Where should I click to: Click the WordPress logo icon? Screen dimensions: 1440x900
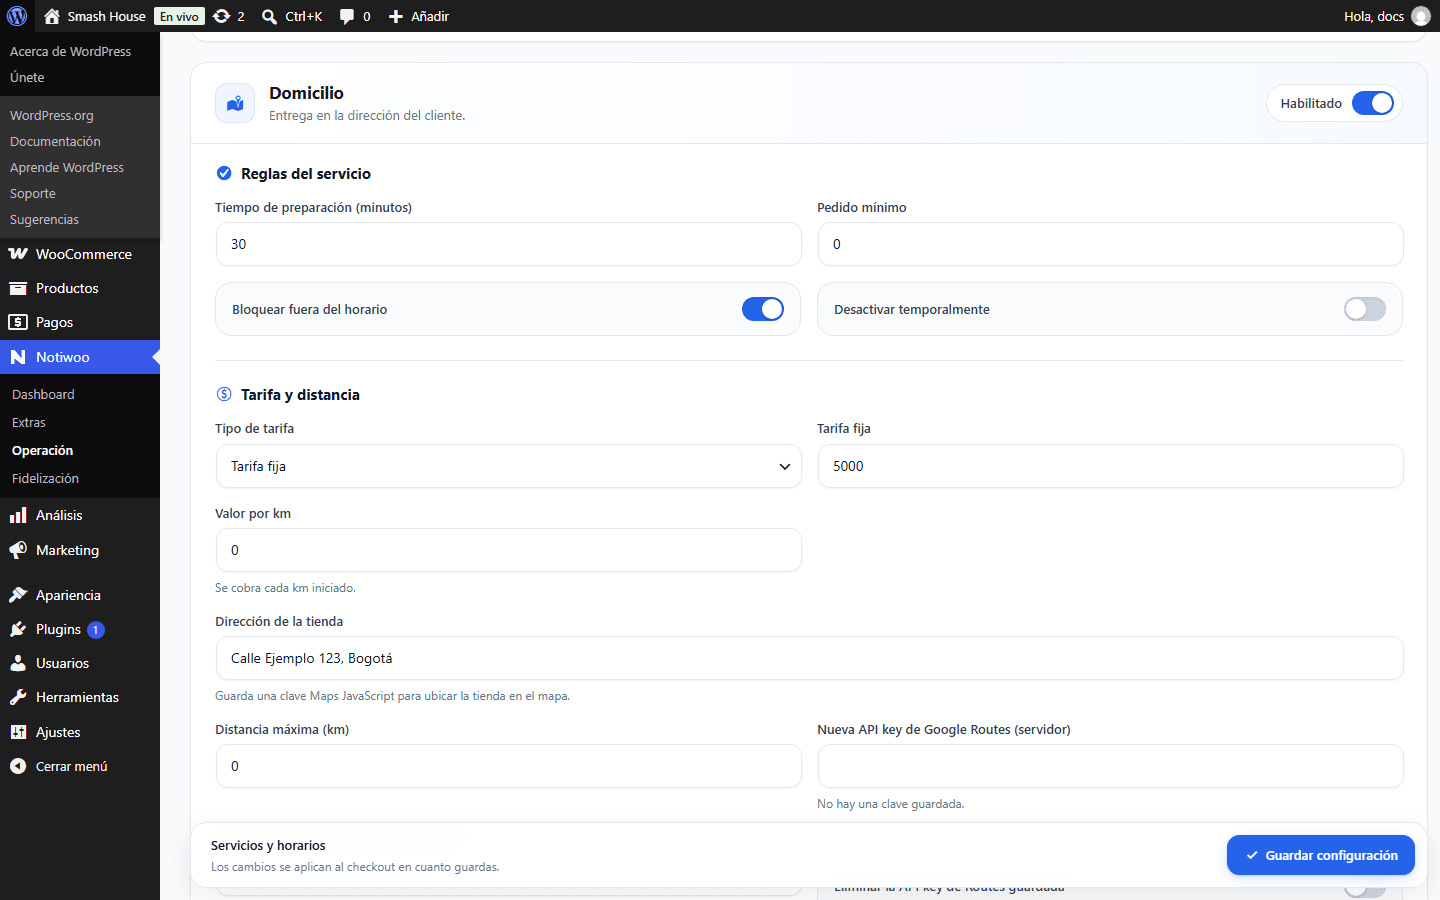point(17,16)
